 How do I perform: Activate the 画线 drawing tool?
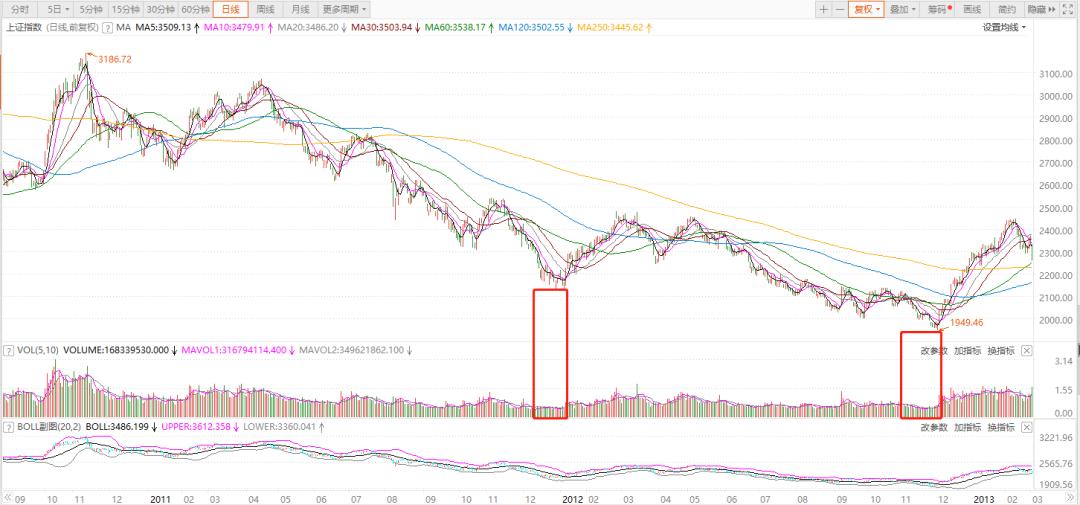972,10
